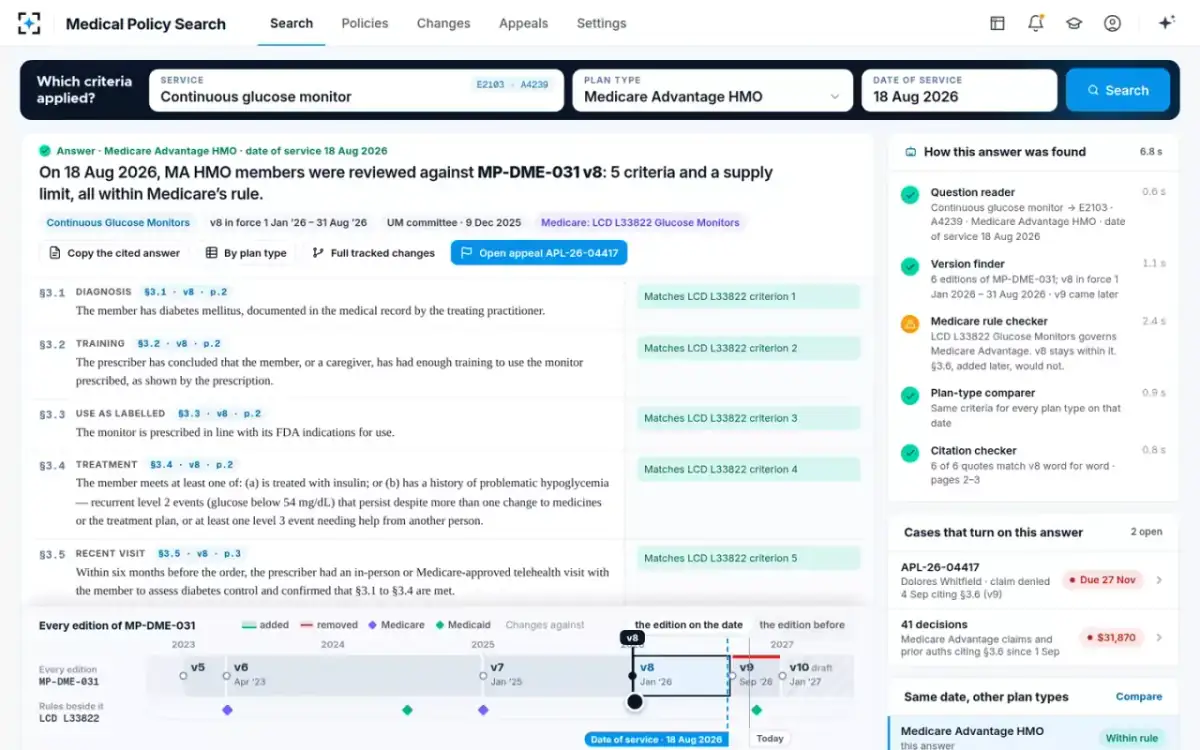The height and width of the screenshot is (750, 1200).
Task: Click the Citation checker green check icon
Action: [x=910, y=453]
